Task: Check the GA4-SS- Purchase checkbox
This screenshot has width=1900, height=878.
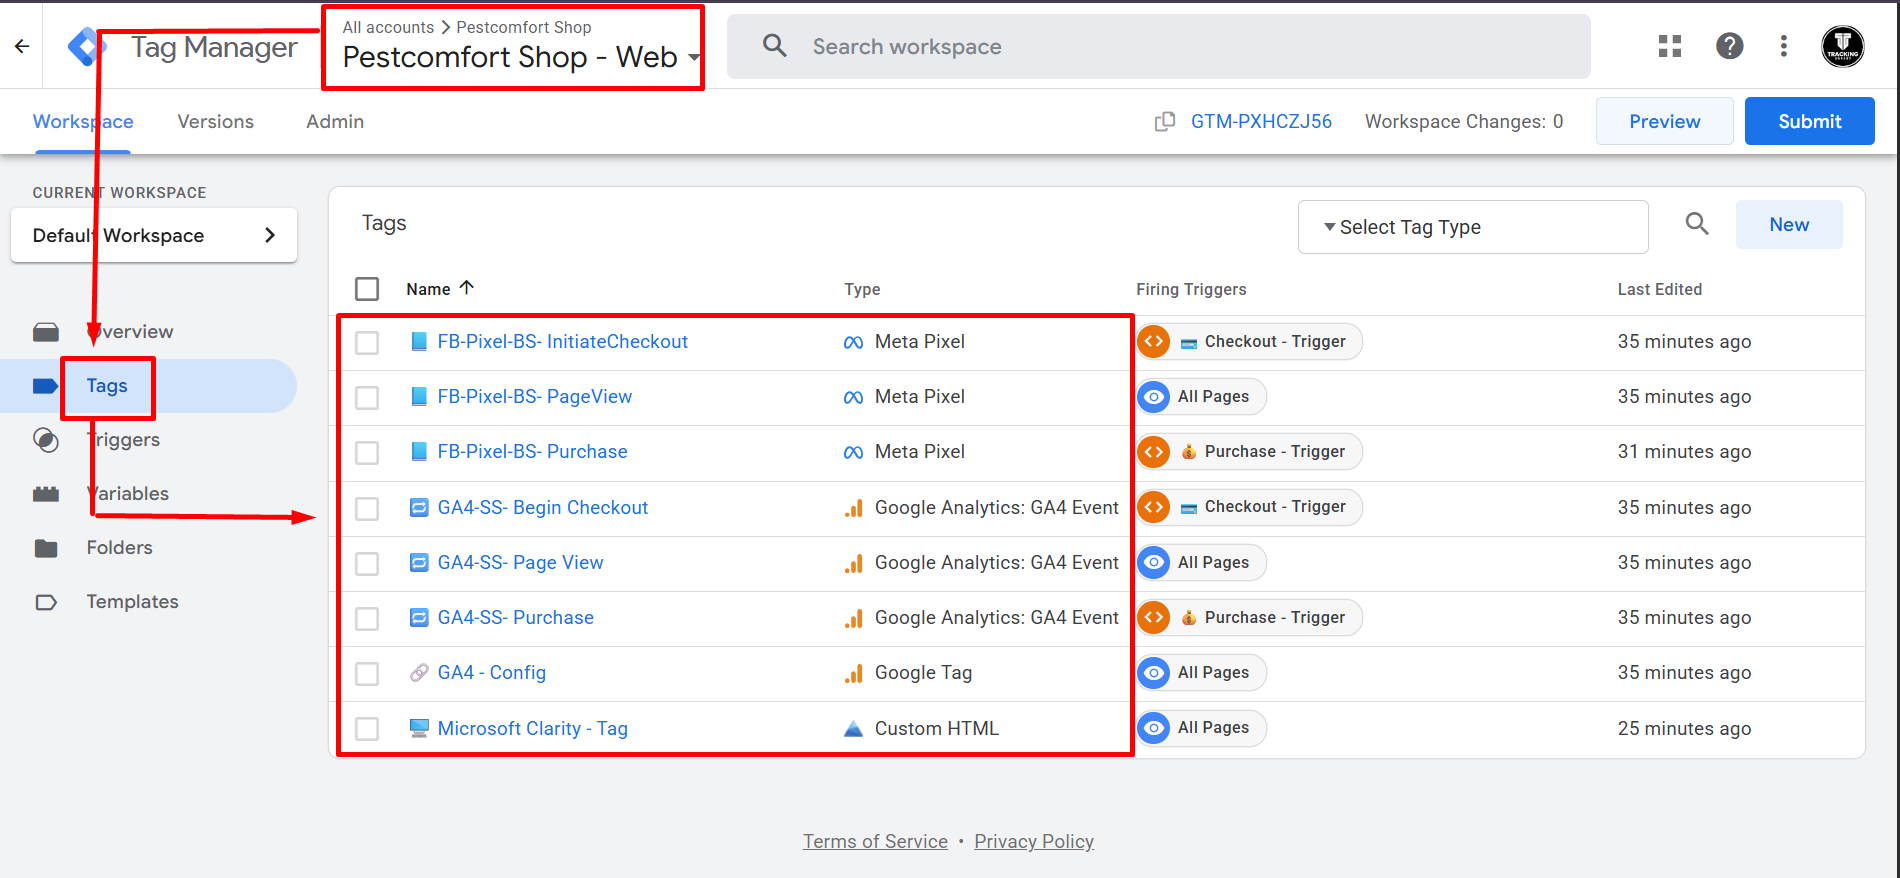Action: (x=367, y=618)
